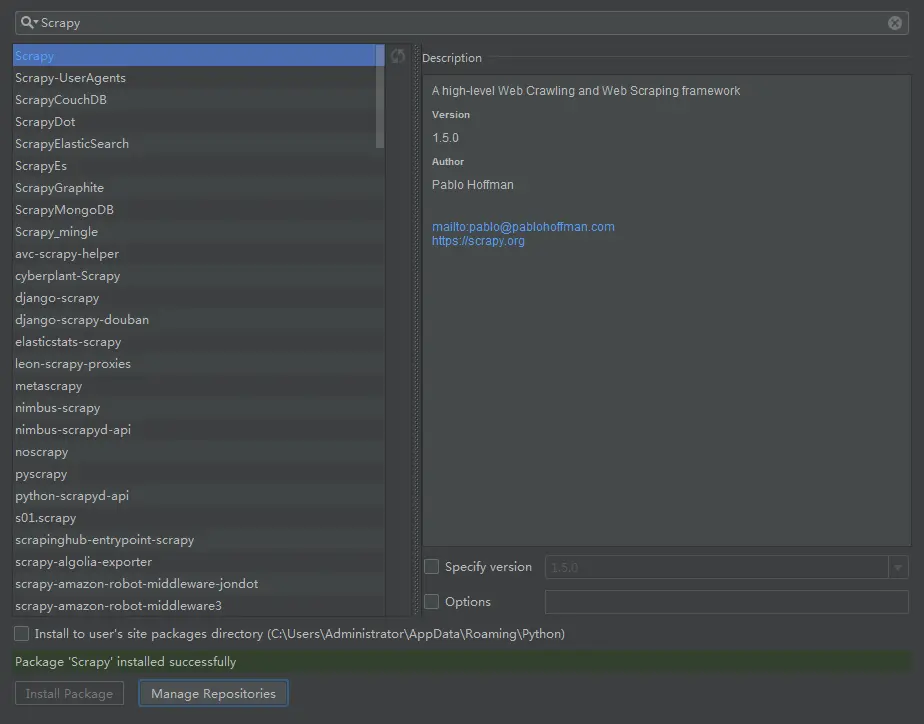Select scrapinghub-entrypoint-scrapy package
The width and height of the screenshot is (924, 724).
click(199, 540)
